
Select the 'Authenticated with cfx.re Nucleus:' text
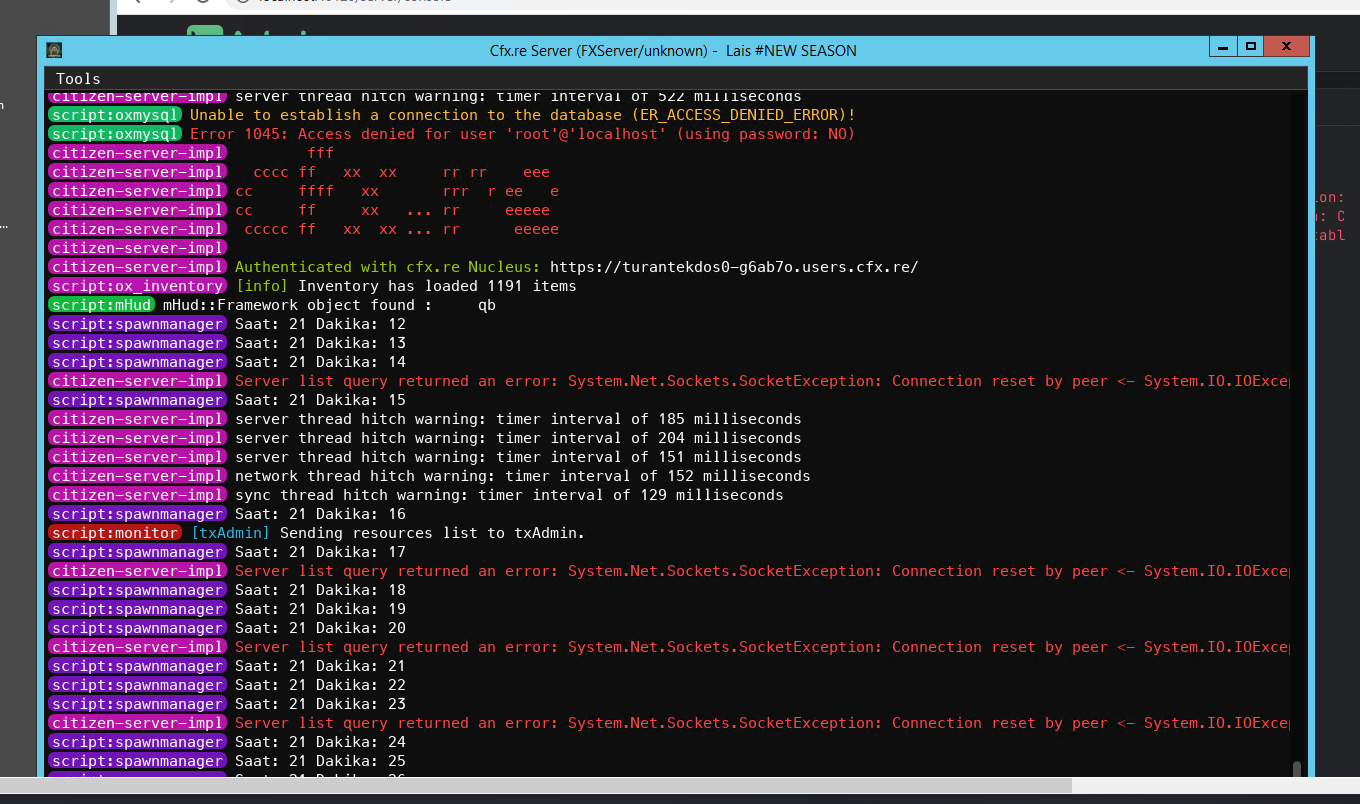pos(387,267)
